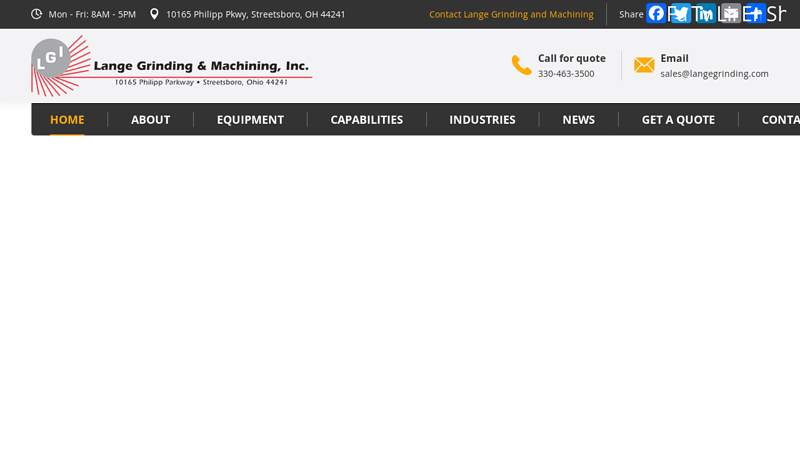This screenshot has height=450, width=800.
Task: Click the top bar 10165 Philipp Pkwy address
Action: click(x=256, y=14)
